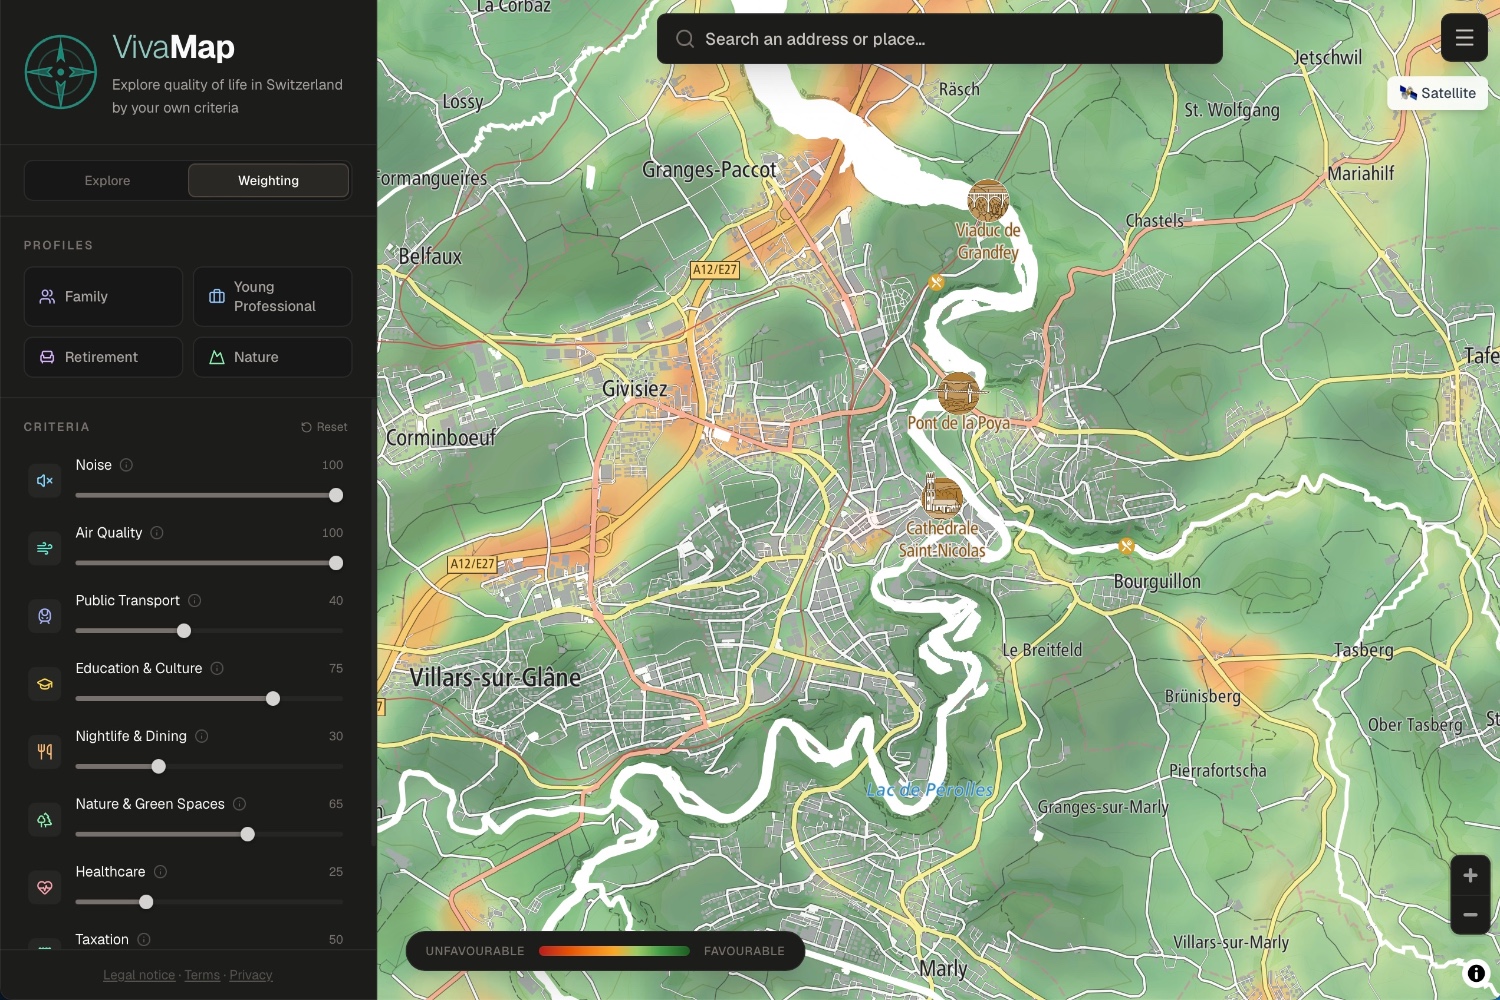The height and width of the screenshot is (1000, 1500).
Task: Click the Healthcare slider handle
Action: (146, 902)
